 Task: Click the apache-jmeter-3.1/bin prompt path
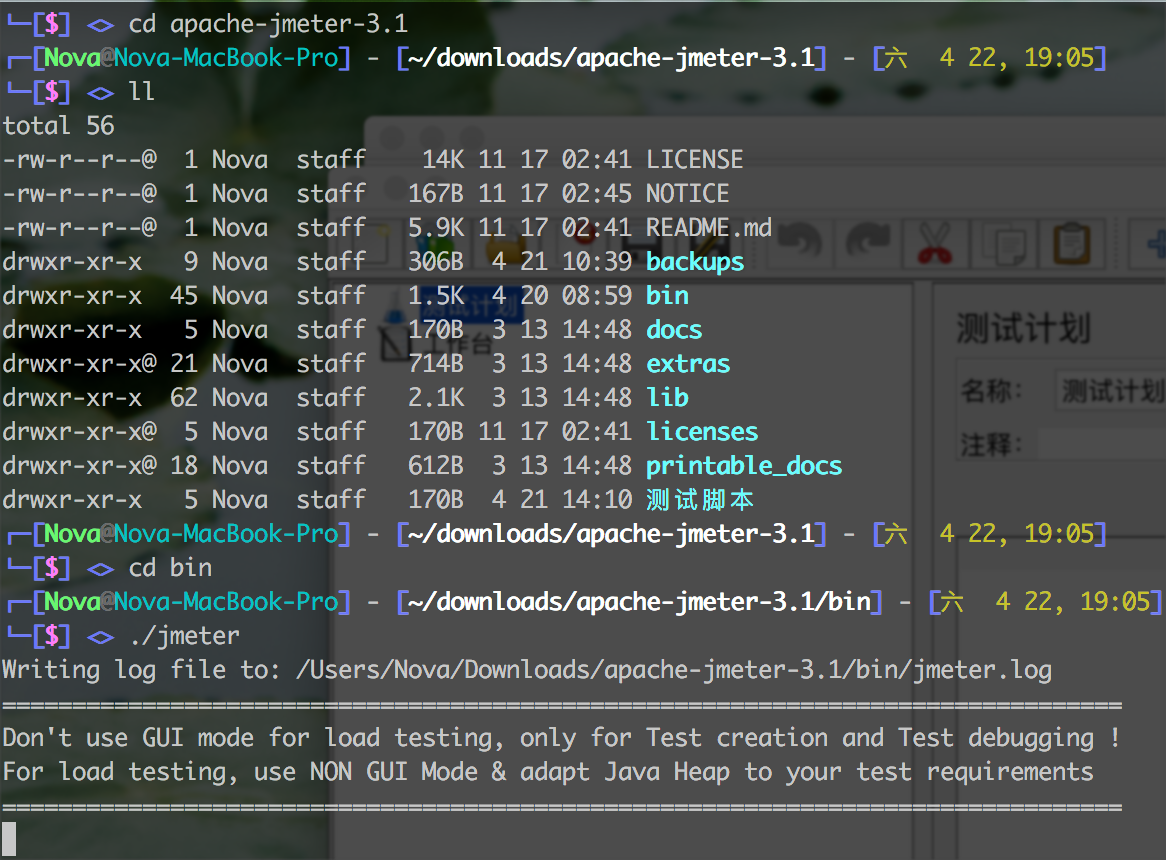point(639,601)
